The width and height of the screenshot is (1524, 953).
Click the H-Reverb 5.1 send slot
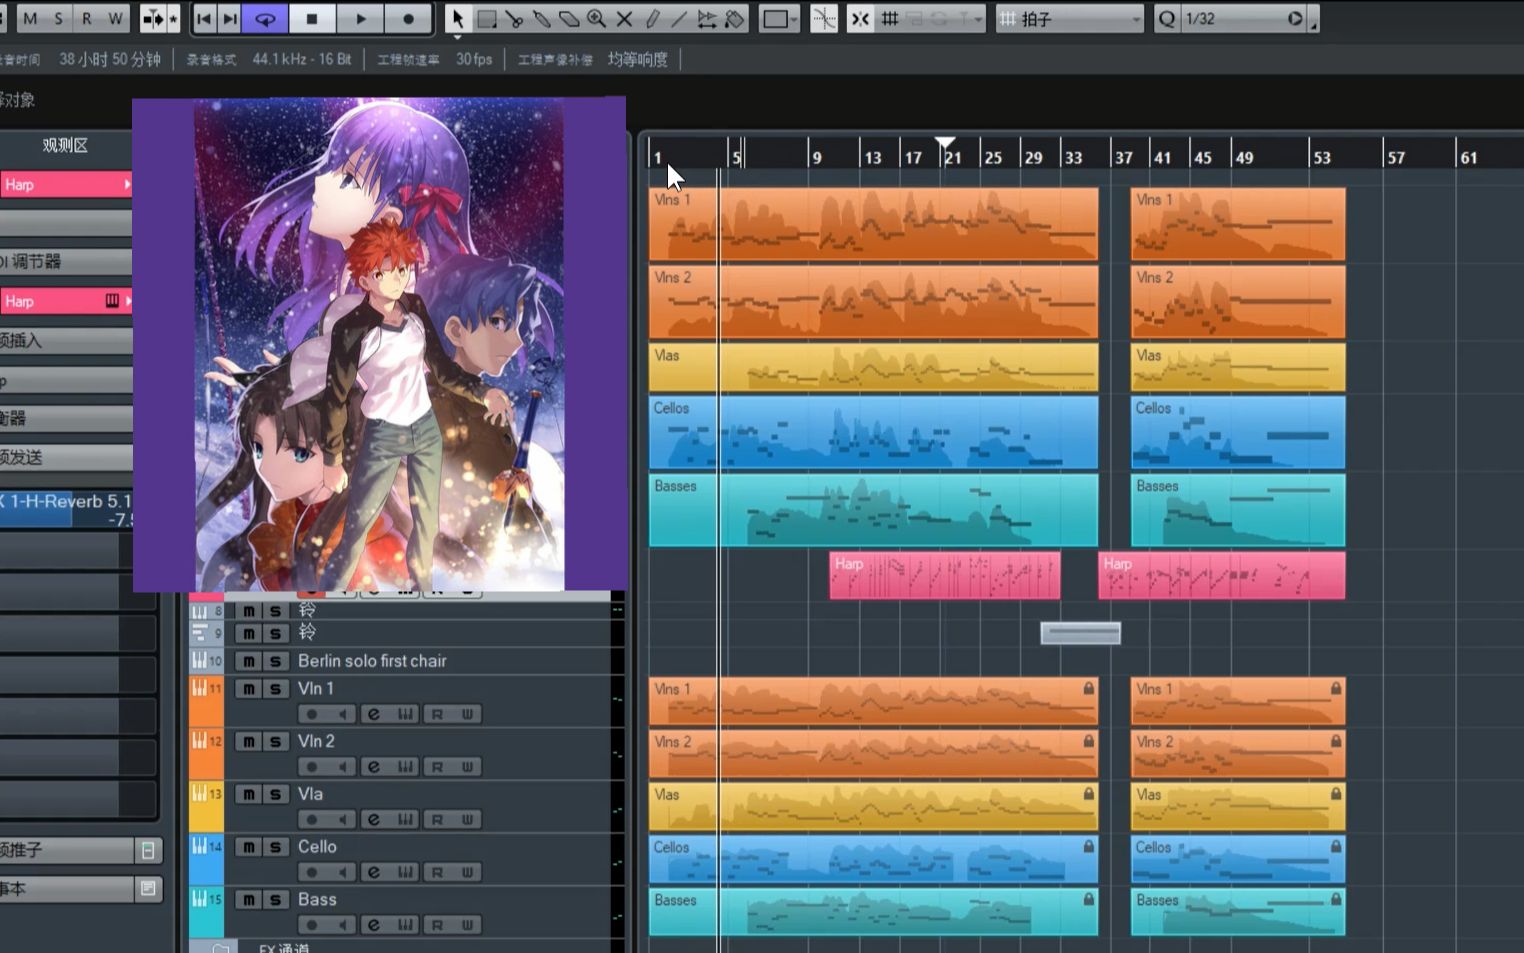point(66,510)
